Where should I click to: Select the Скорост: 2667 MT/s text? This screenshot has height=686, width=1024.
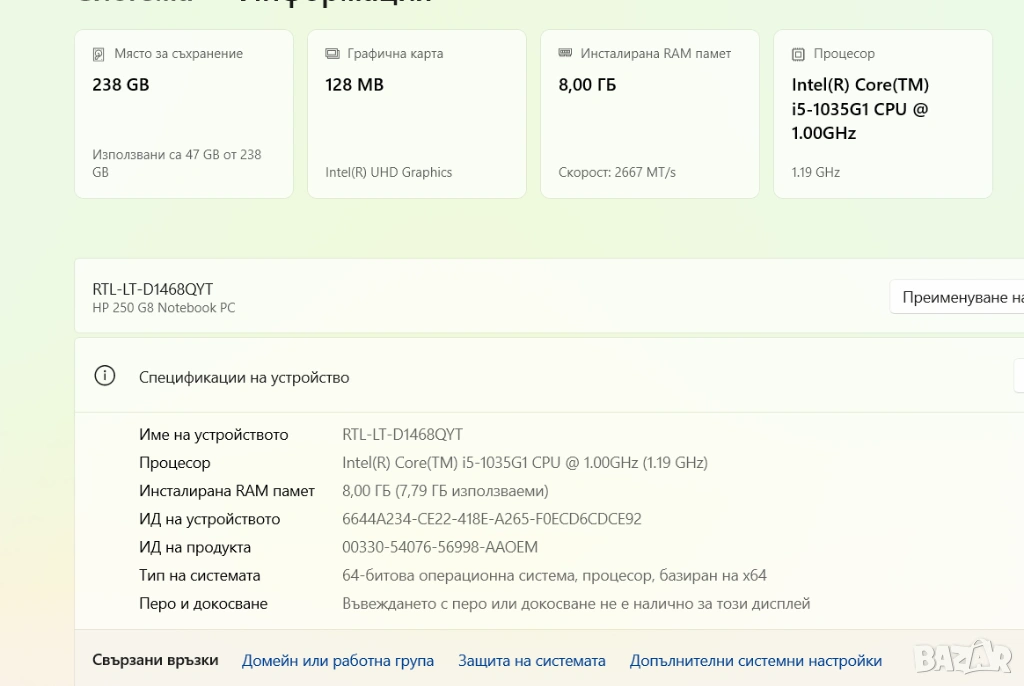[617, 172]
